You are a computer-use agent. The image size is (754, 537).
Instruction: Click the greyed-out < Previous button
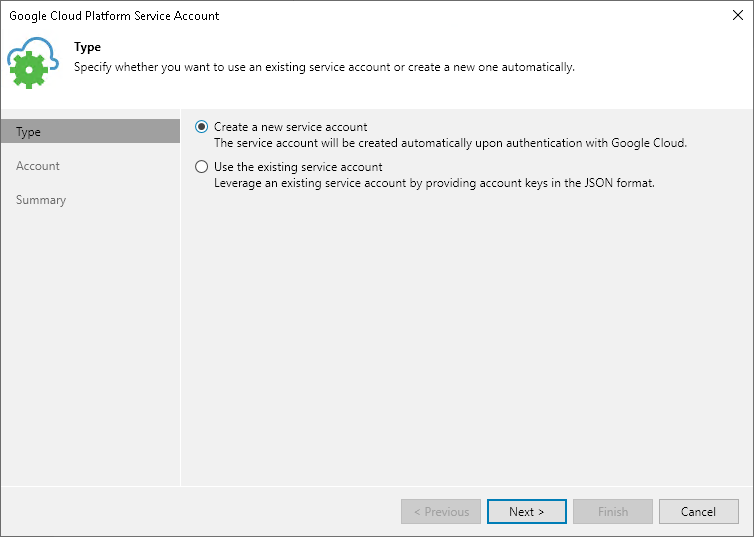[441, 512]
